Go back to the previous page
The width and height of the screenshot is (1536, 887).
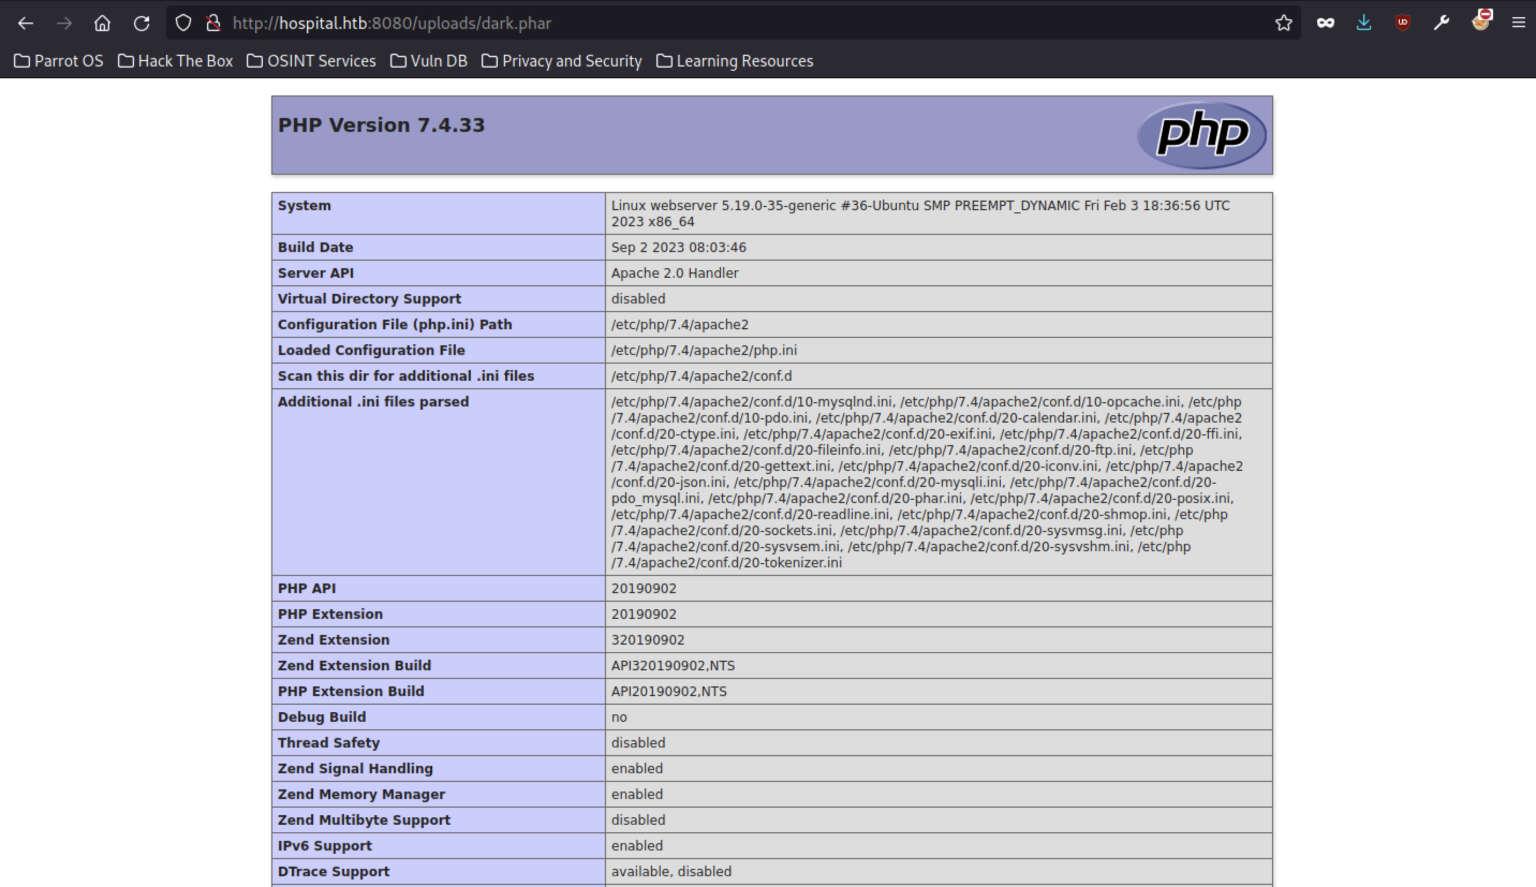(26, 23)
